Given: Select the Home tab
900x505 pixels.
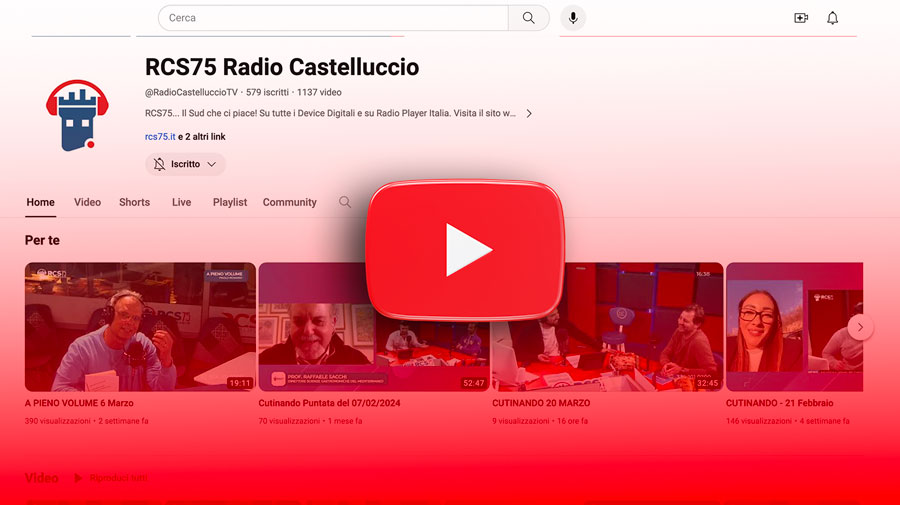Looking at the screenshot, I should point(40,202).
